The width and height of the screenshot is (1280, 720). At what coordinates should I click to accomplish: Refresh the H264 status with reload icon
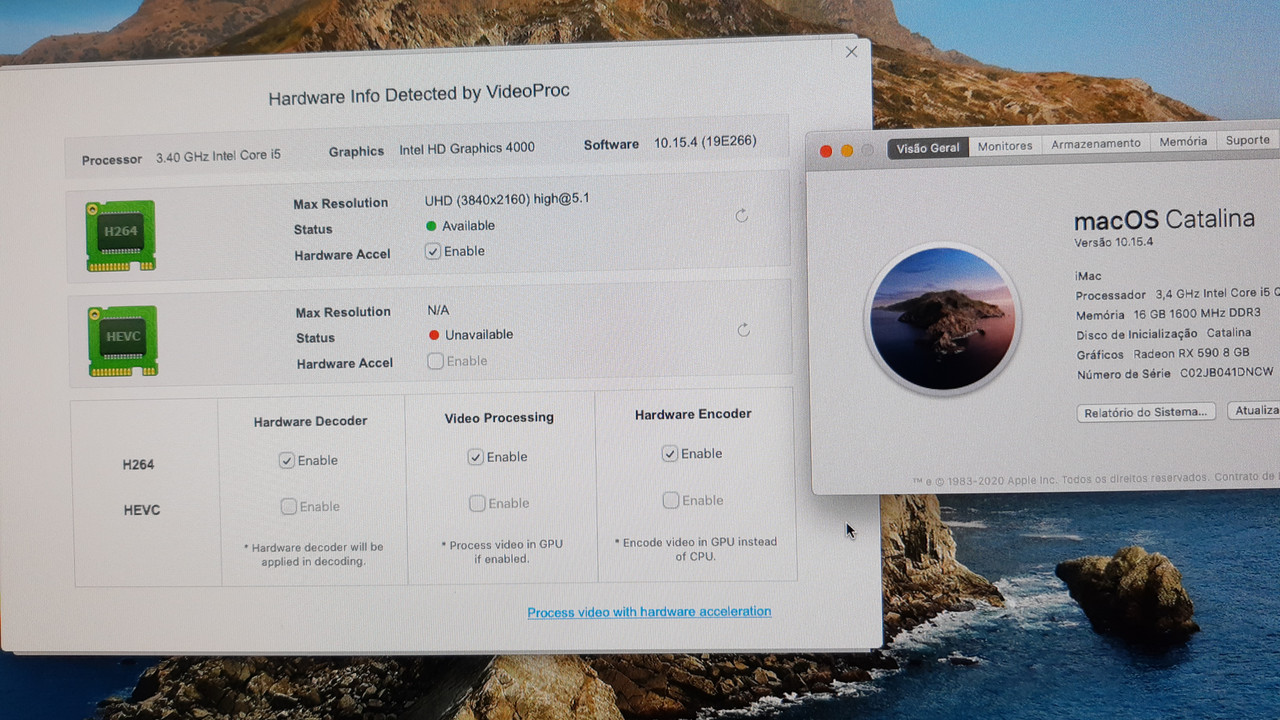tap(742, 216)
